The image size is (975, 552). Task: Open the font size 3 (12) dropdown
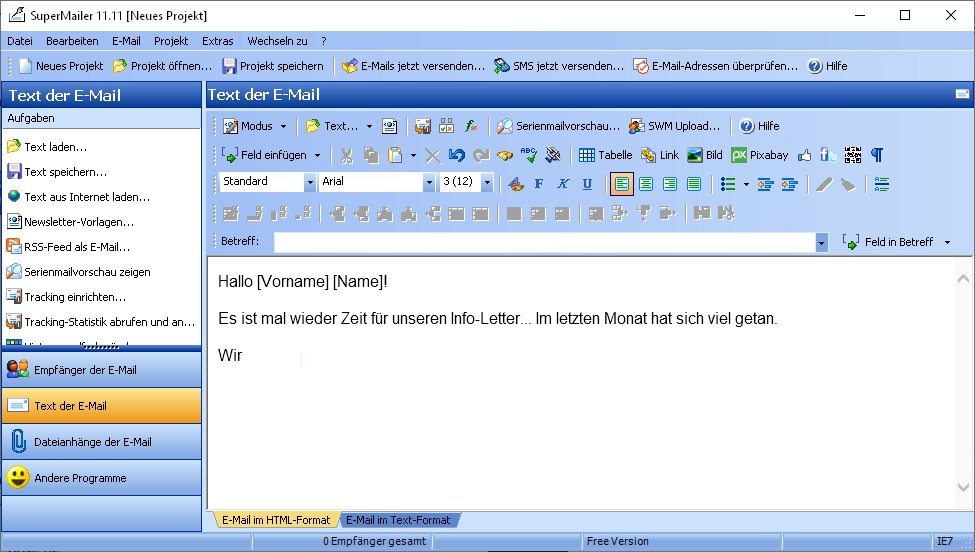(487, 182)
